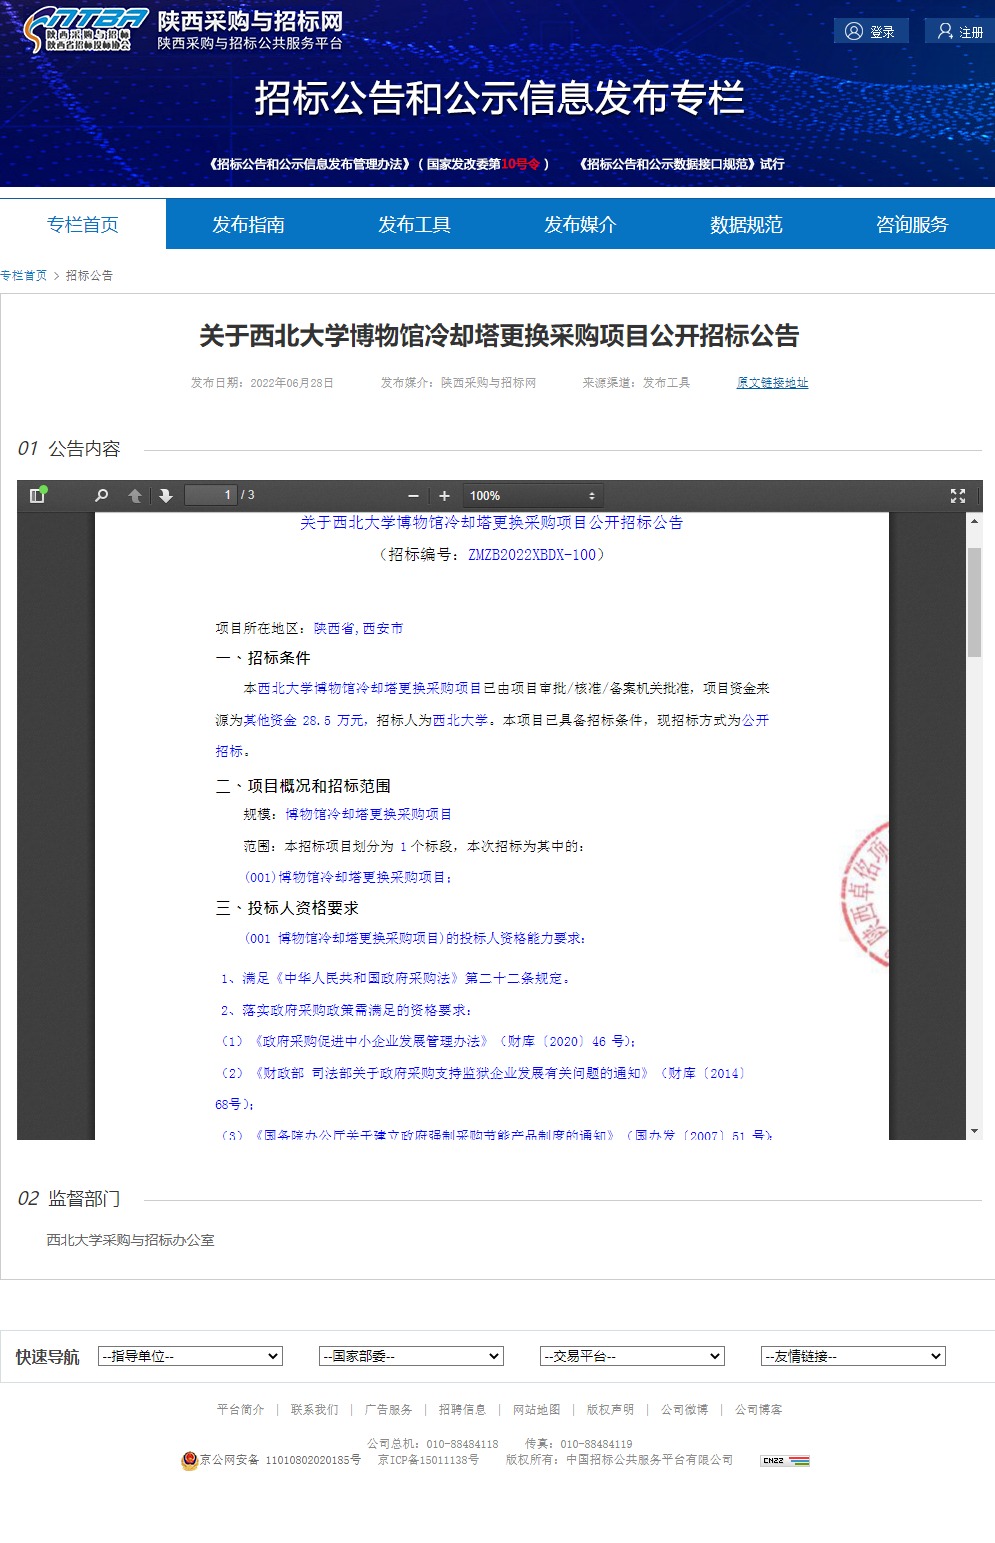Click the PDF page number field
995x1543 pixels.
(x=211, y=495)
